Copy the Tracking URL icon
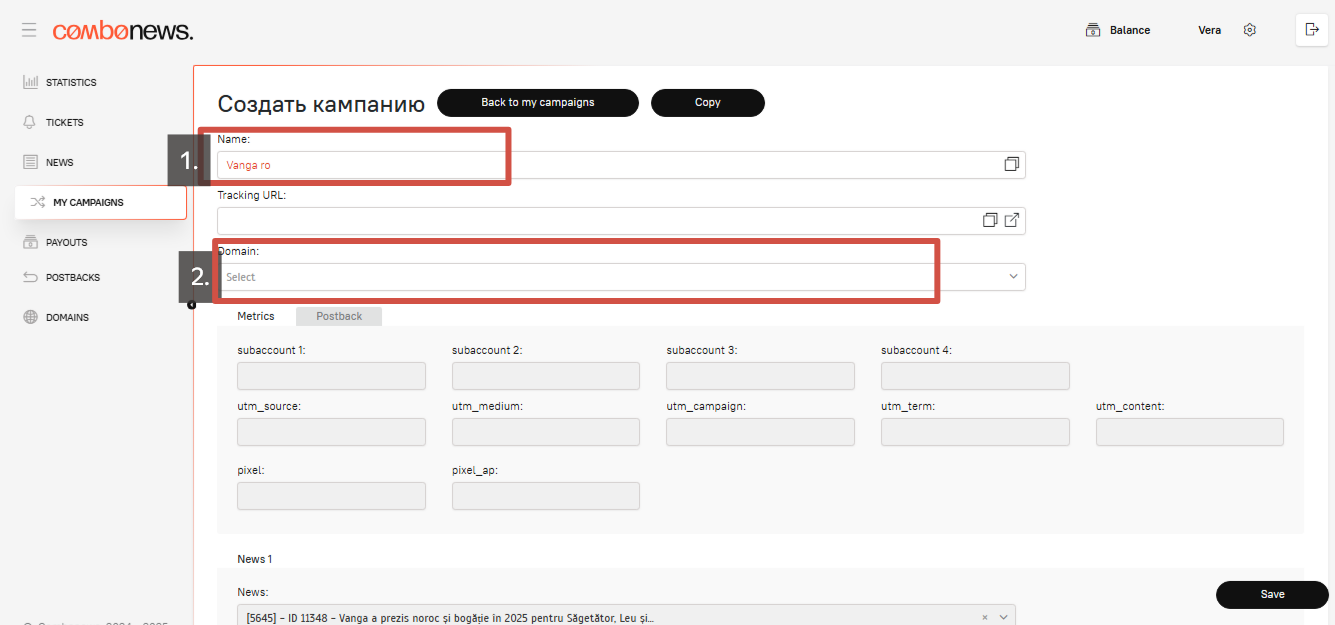The image size is (1335, 625). coord(990,220)
